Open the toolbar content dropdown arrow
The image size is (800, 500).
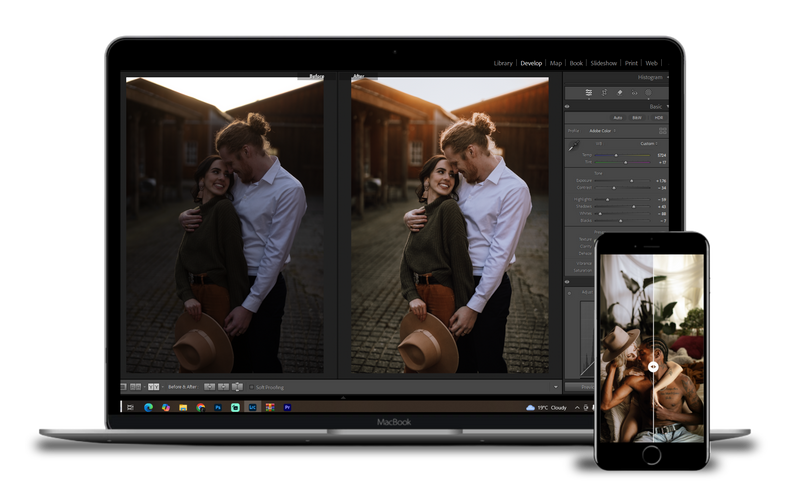click(x=556, y=387)
